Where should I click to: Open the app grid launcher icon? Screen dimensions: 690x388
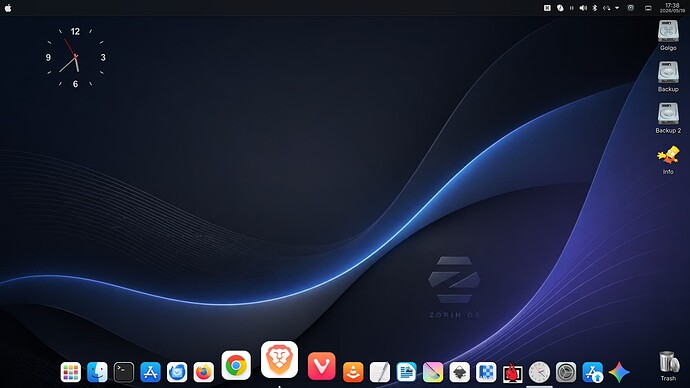[70, 372]
